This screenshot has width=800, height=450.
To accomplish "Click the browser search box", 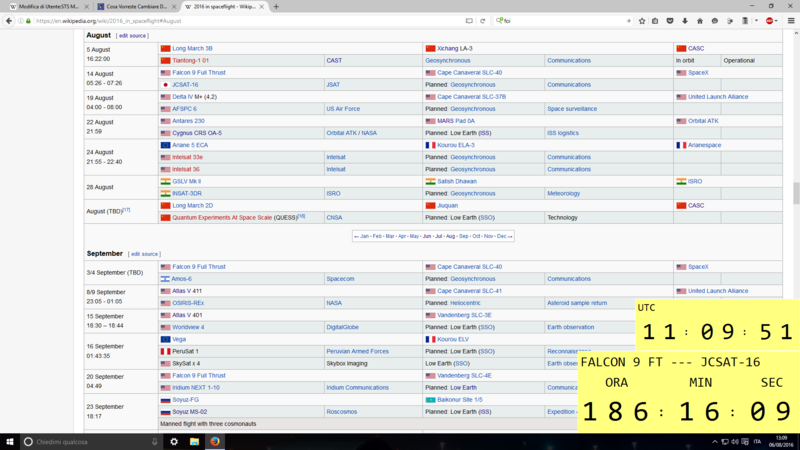I will click(x=564, y=21).
